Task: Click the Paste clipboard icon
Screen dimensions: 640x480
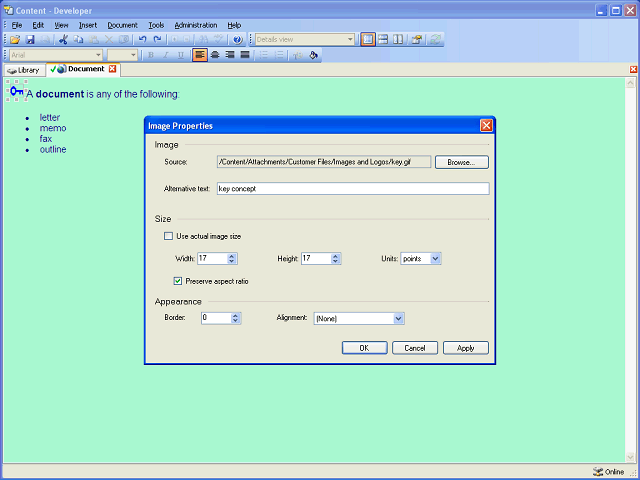Action: (x=94, y=40)
